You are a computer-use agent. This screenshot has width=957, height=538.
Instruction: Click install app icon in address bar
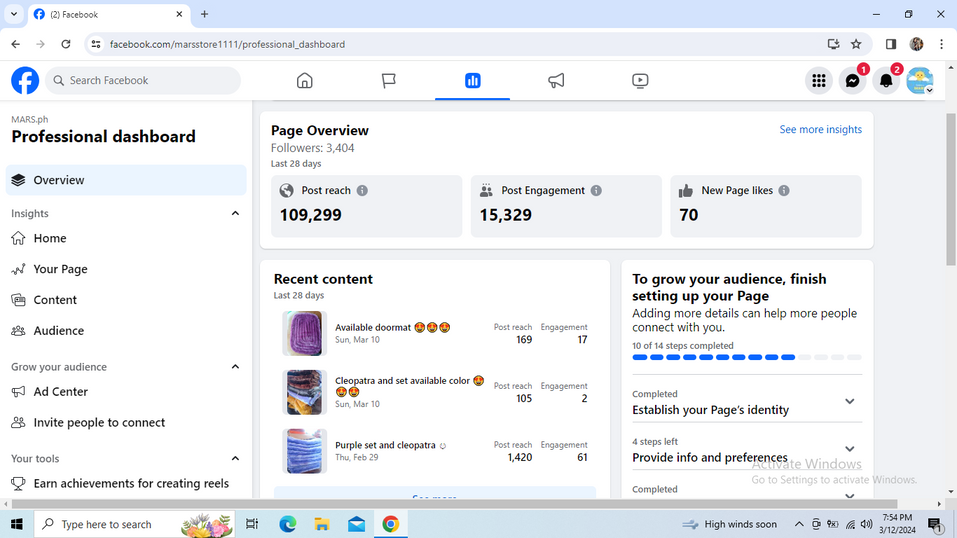pos(833,44)
